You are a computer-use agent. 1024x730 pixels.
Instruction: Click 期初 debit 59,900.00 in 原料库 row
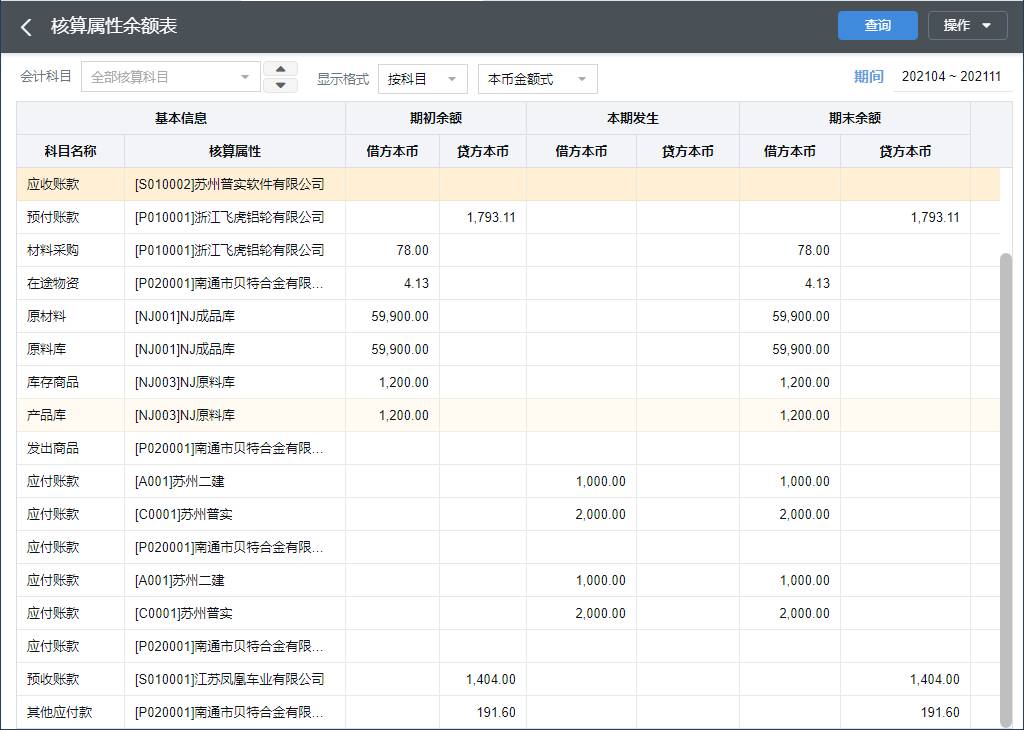tap(392, 349)
